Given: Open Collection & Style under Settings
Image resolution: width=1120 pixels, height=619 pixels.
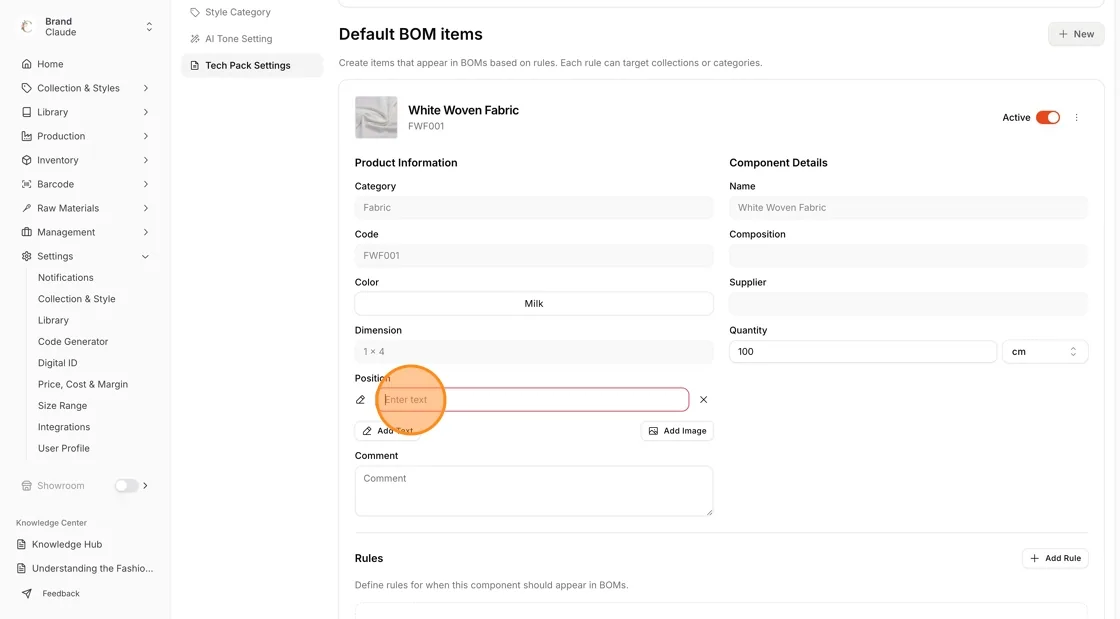Looking at the screenshot, I should (x=76, y=298).
